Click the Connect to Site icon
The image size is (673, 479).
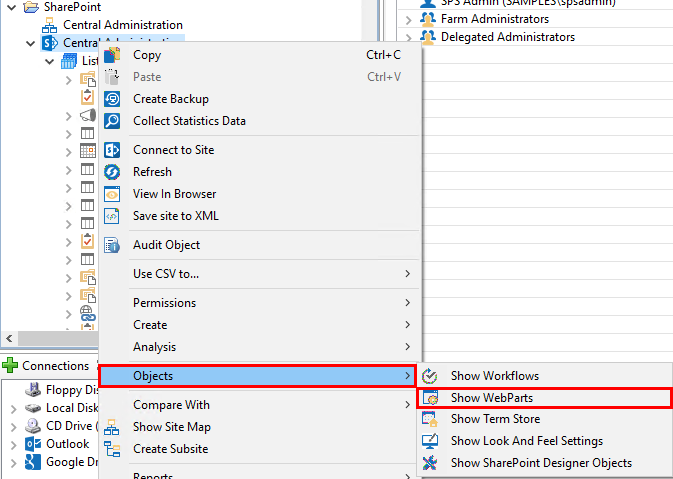113,150
